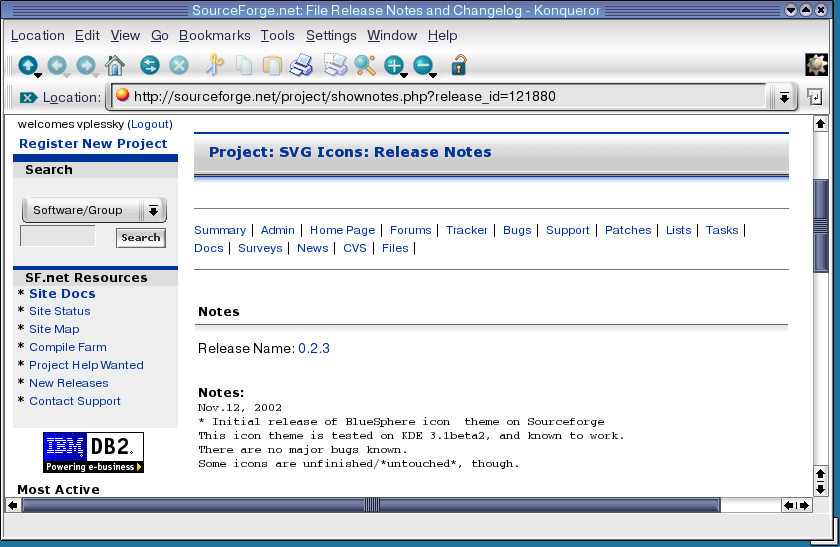Open the Support link

point(567,230)
